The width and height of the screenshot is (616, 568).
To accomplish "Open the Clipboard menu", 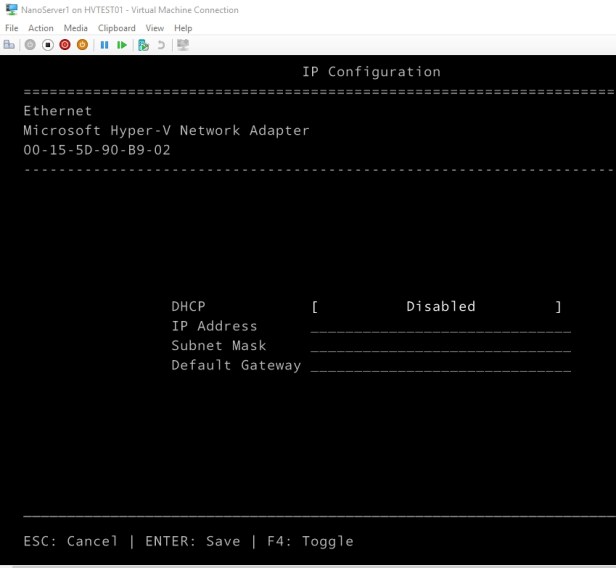I will pos(116,28).
